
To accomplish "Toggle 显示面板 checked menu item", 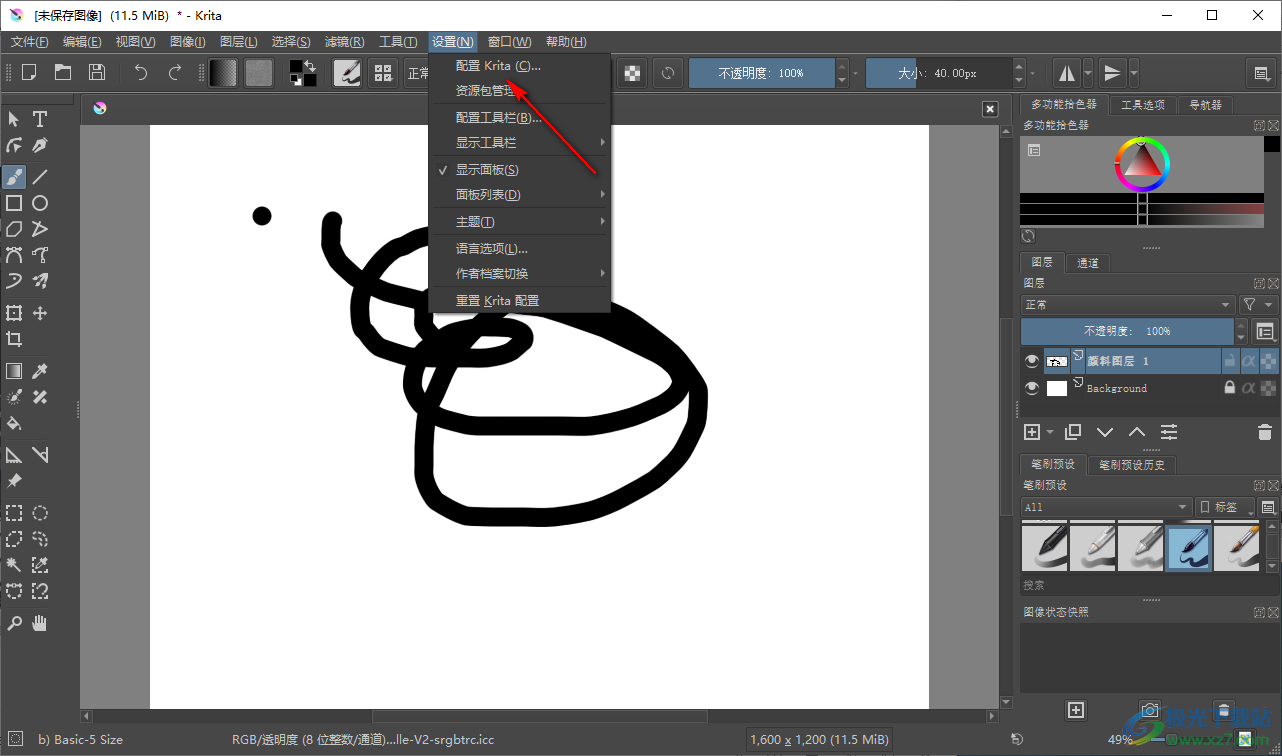I will tap(519, 170).
